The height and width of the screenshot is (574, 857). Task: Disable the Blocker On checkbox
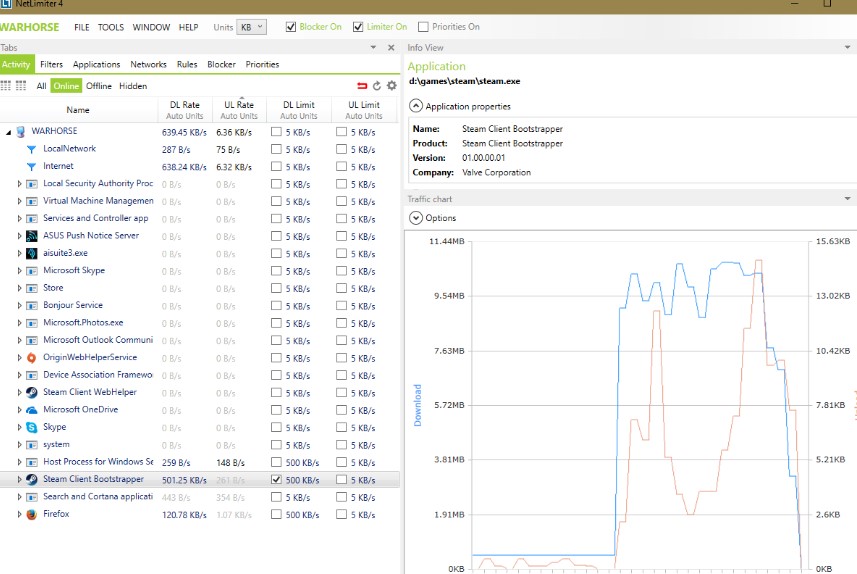tap(291, 27)
